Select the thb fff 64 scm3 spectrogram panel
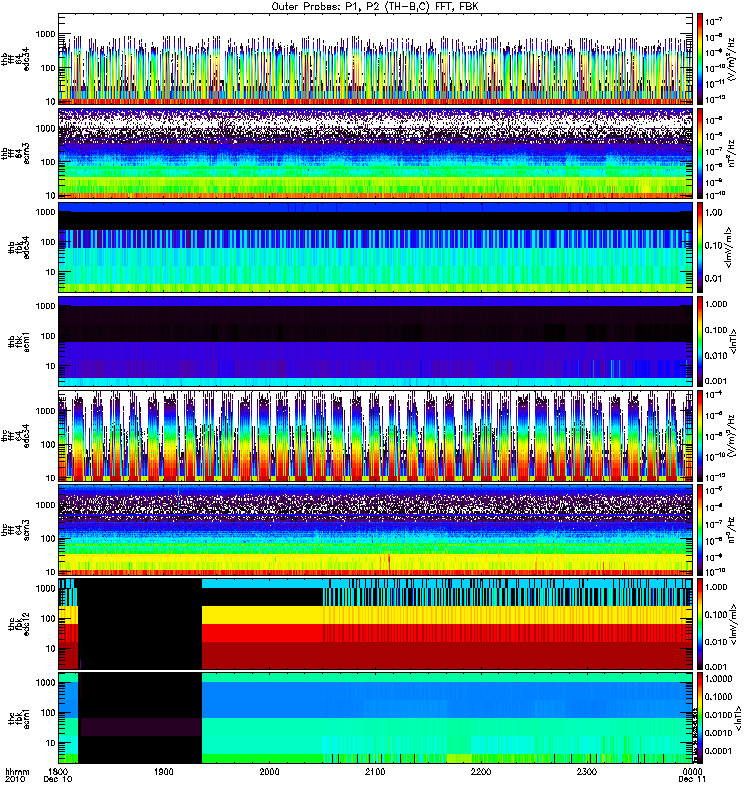 [376, 153]
